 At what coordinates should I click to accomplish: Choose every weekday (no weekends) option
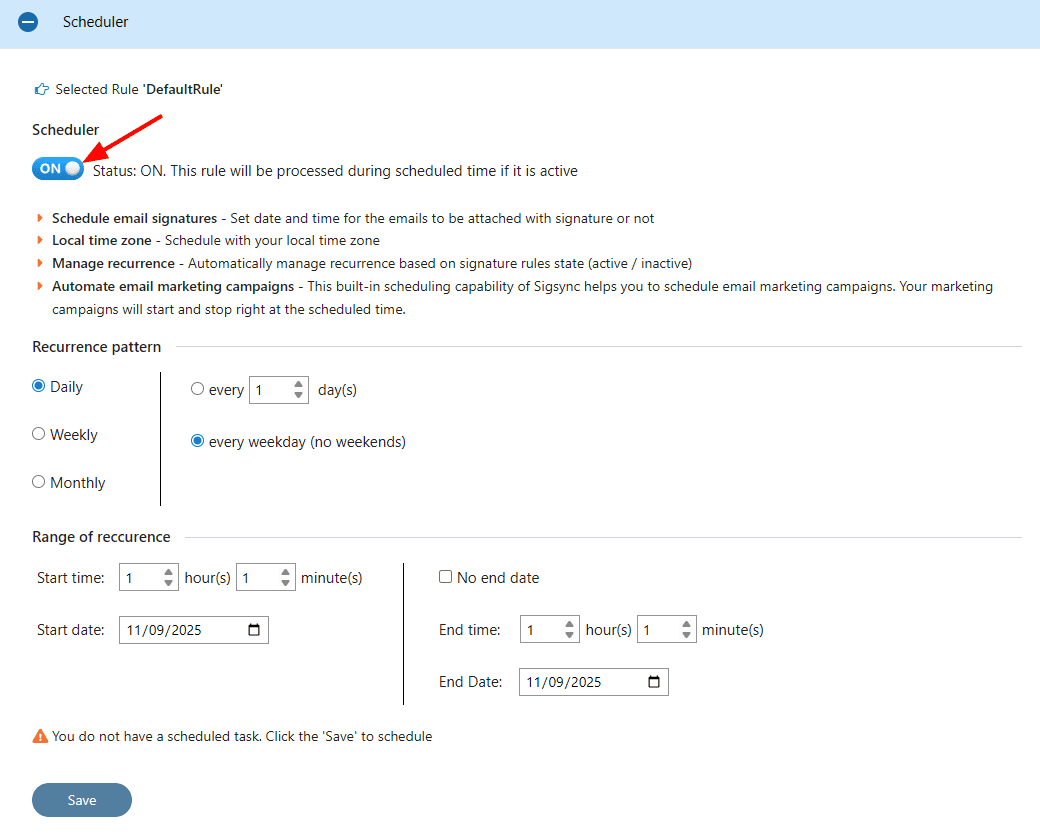[x=197, y=441]
